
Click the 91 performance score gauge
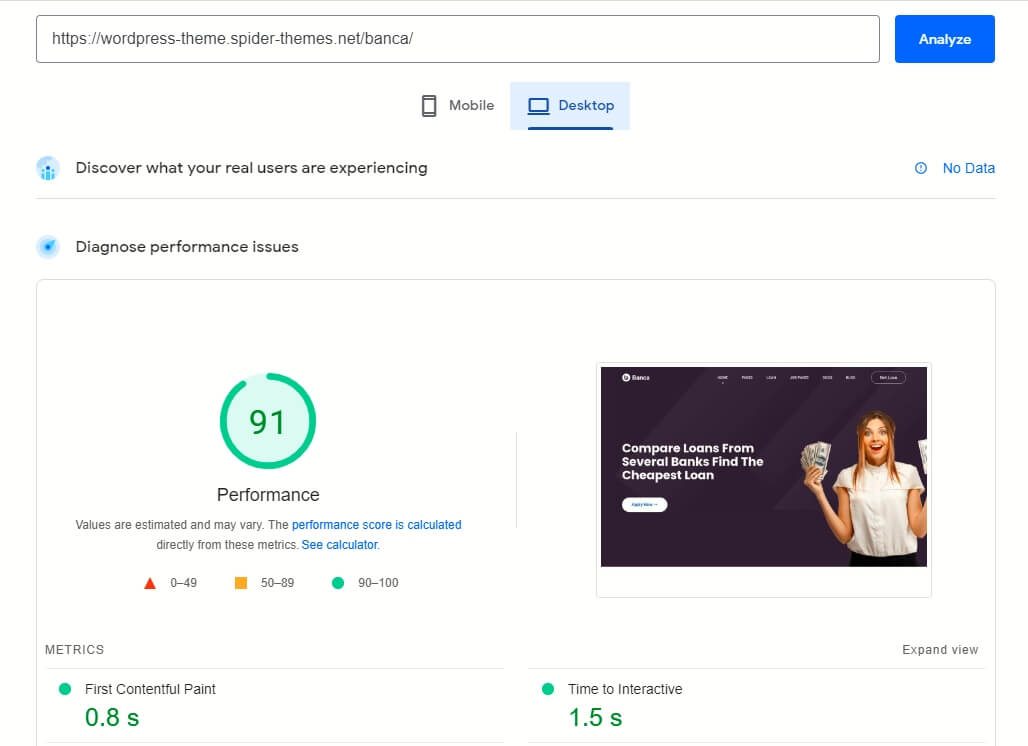pos(267,421)
